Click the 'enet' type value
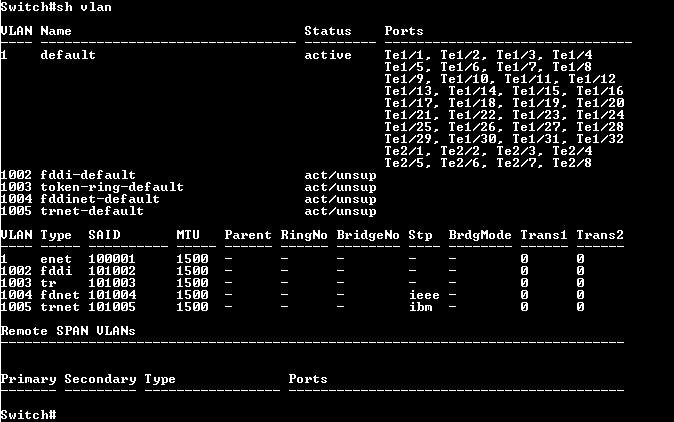 pos(56,259)
